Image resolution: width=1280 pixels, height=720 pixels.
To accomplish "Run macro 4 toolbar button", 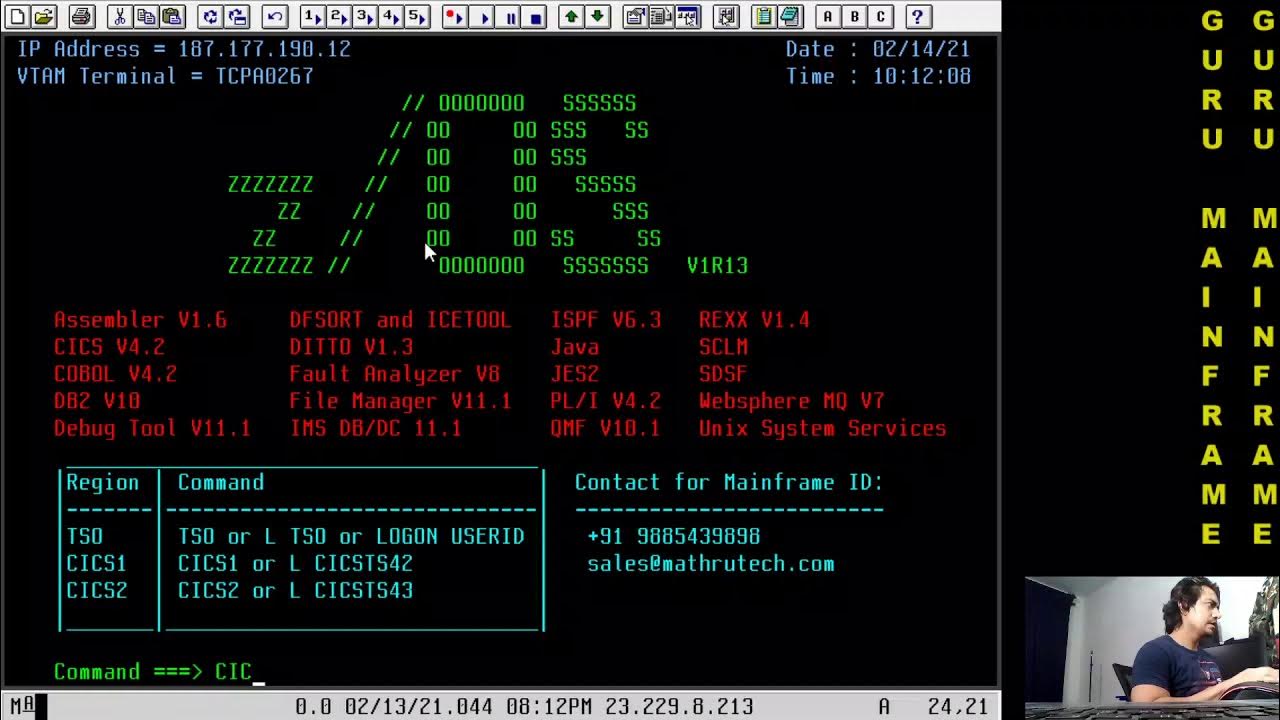I will coord(390,16).
